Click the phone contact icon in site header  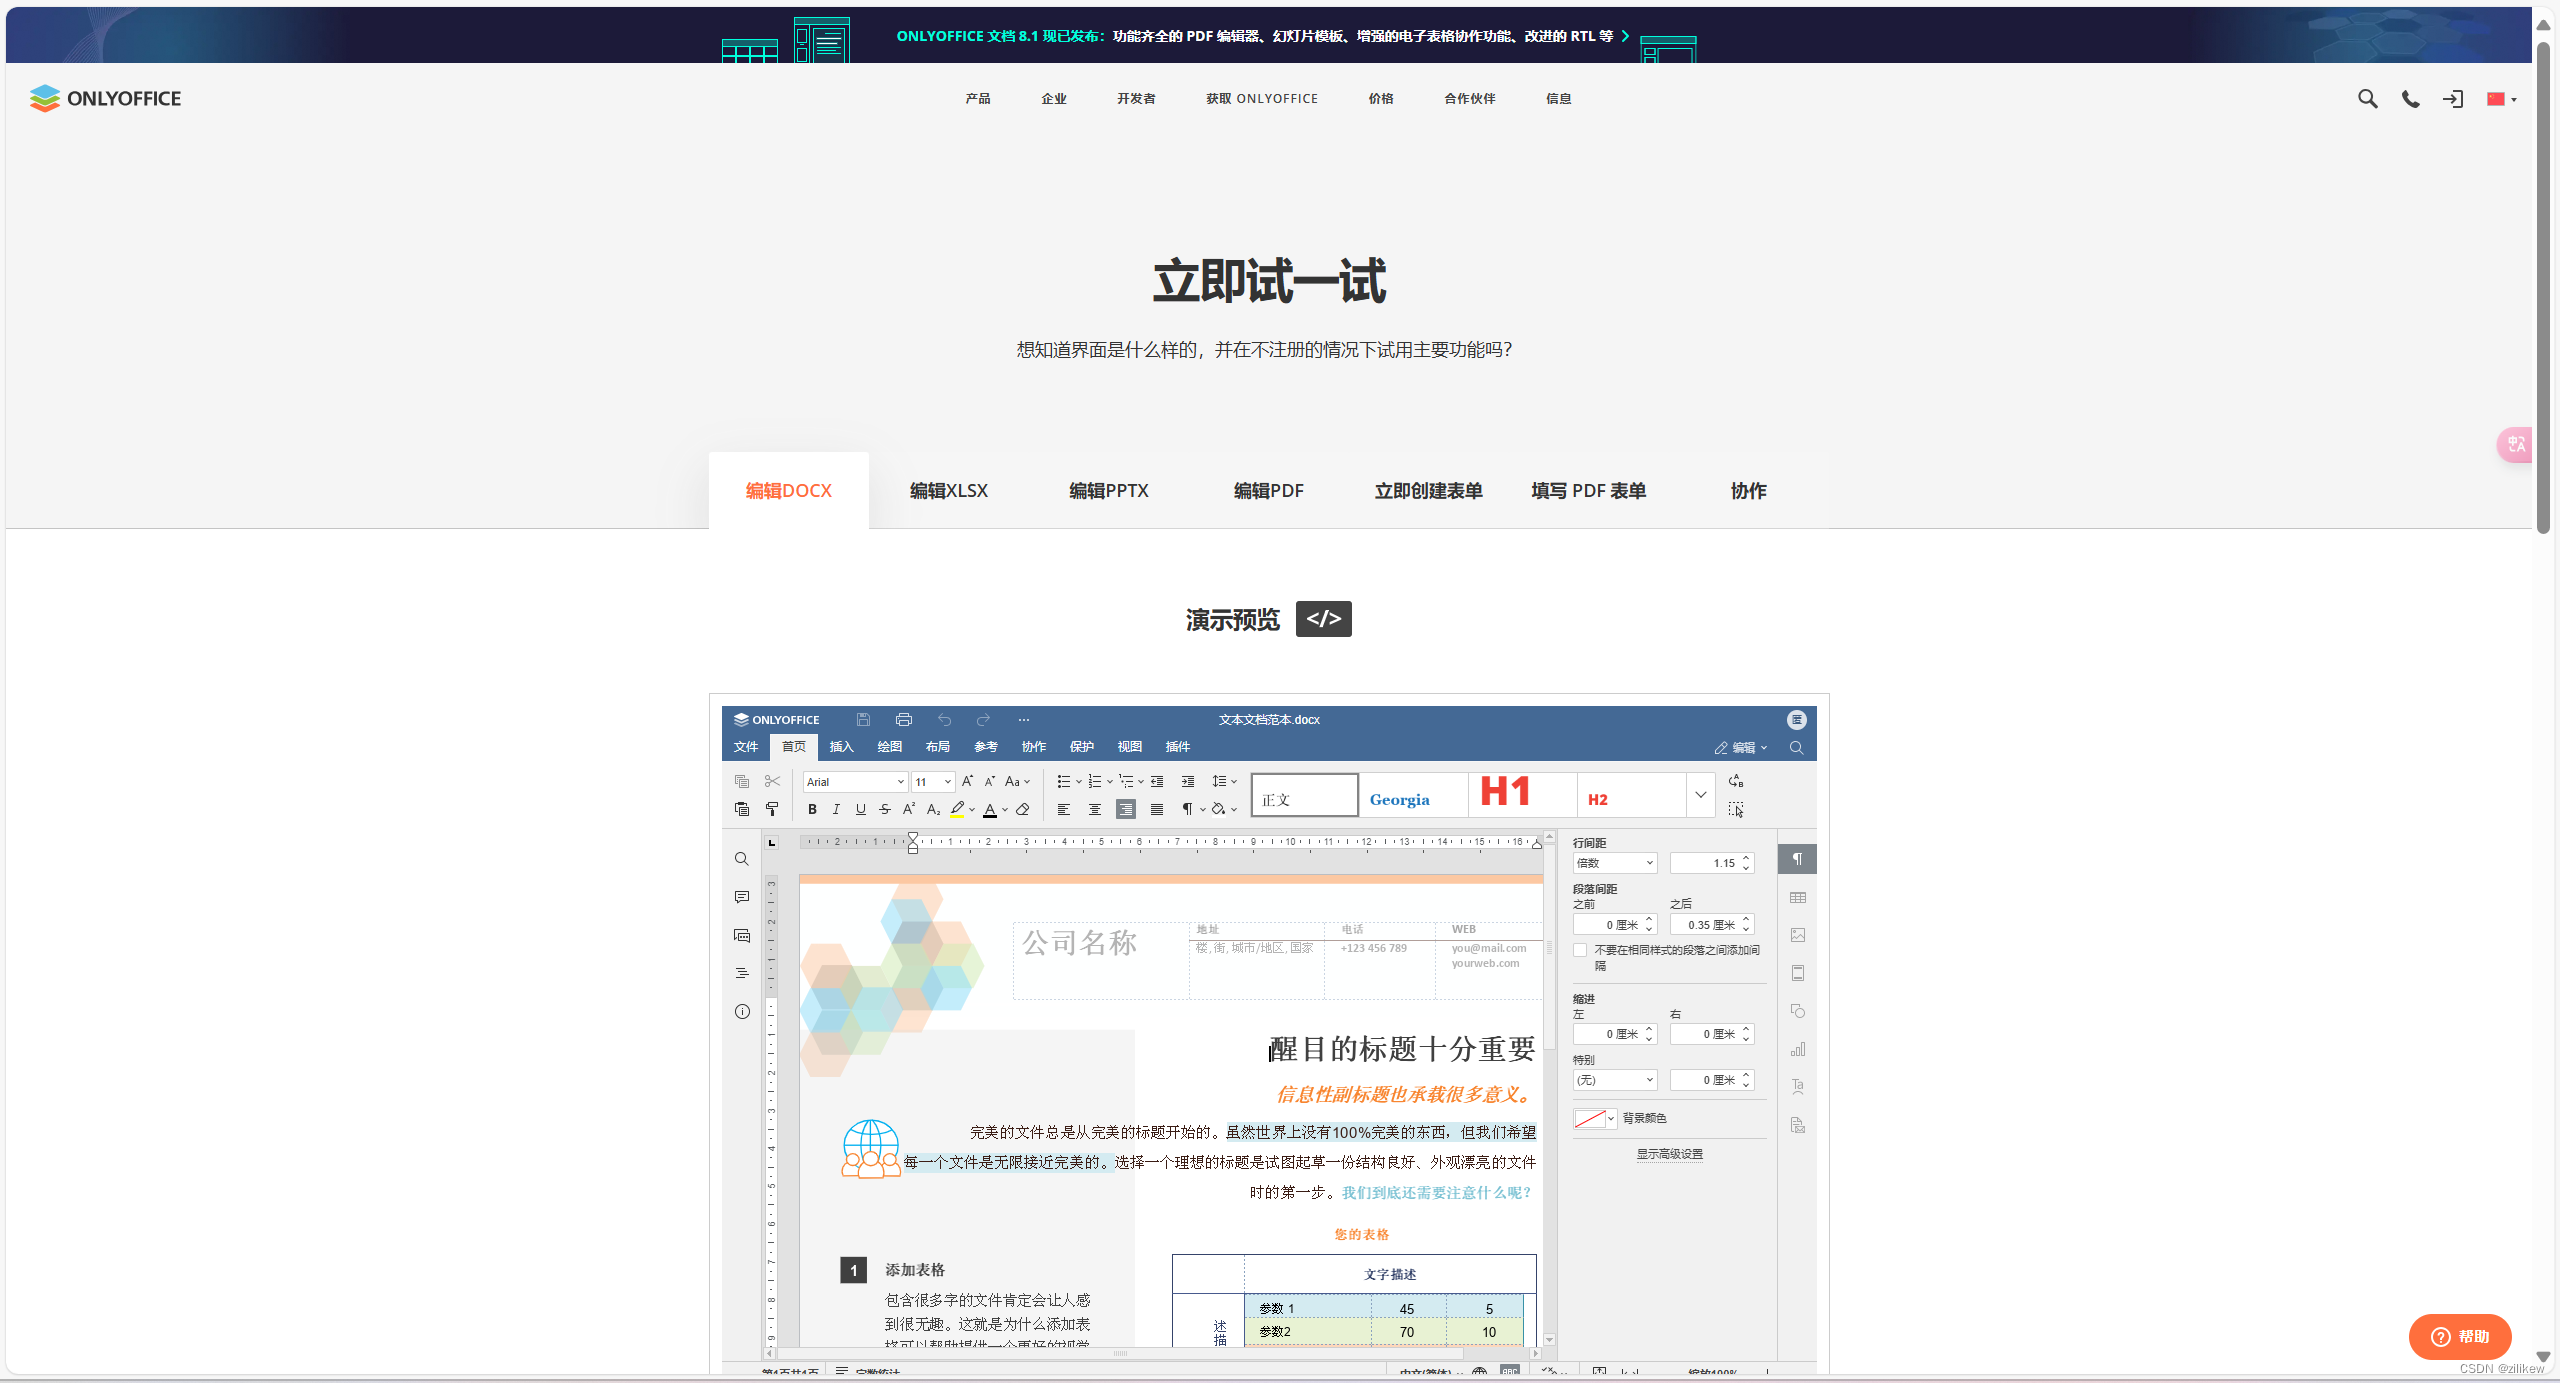click(x=2411, y=99)
